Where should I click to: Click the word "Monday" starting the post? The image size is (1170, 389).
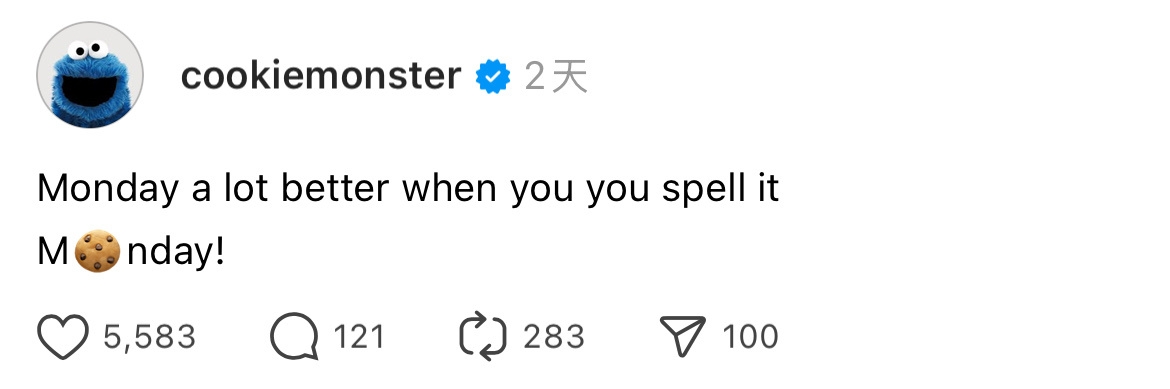(x=107, y=190)
